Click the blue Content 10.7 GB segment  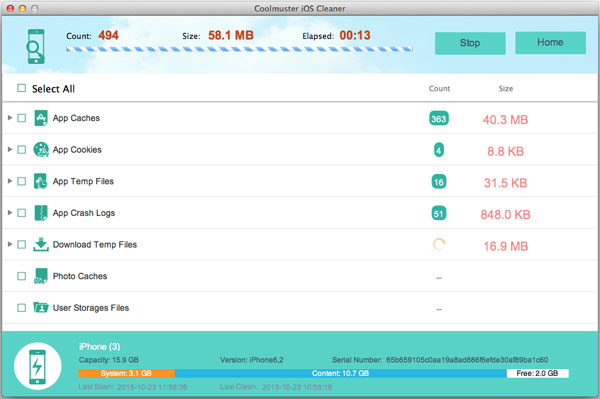pos(341,373)
